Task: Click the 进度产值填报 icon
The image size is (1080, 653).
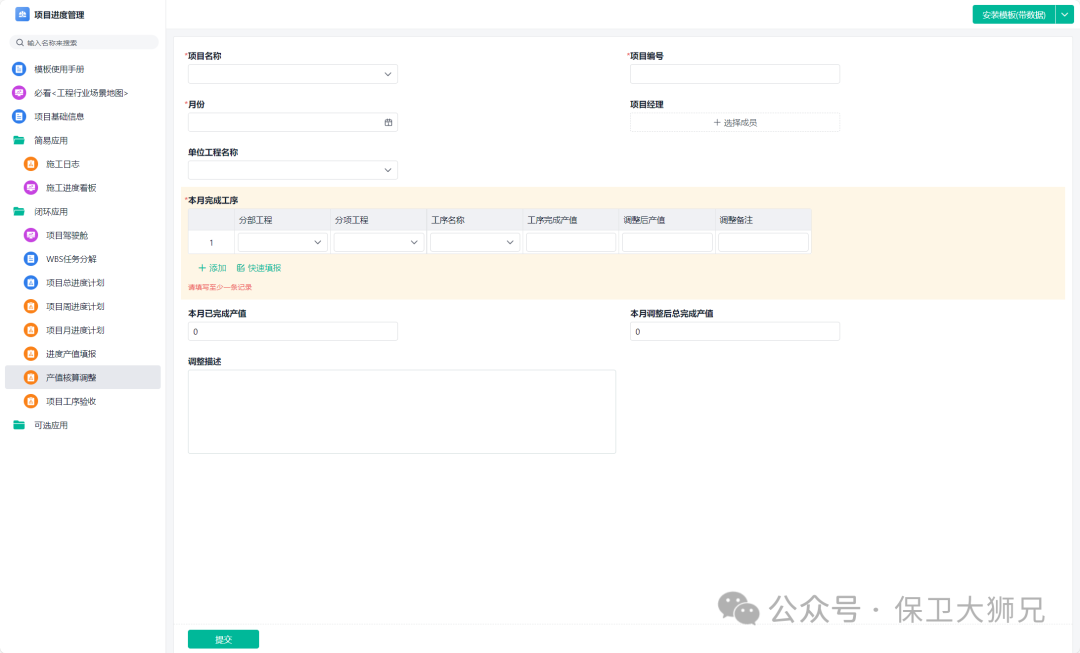Action: [x=31, y=354]
